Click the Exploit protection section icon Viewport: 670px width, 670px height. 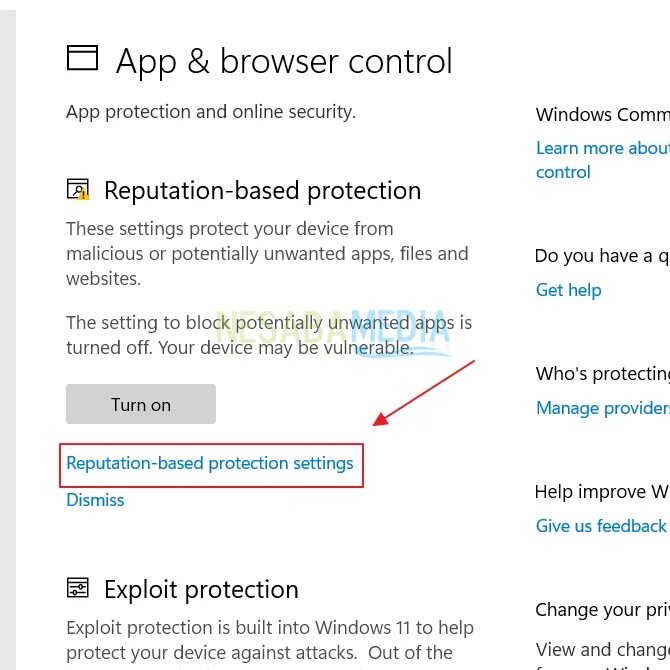(x=77, y=588)
